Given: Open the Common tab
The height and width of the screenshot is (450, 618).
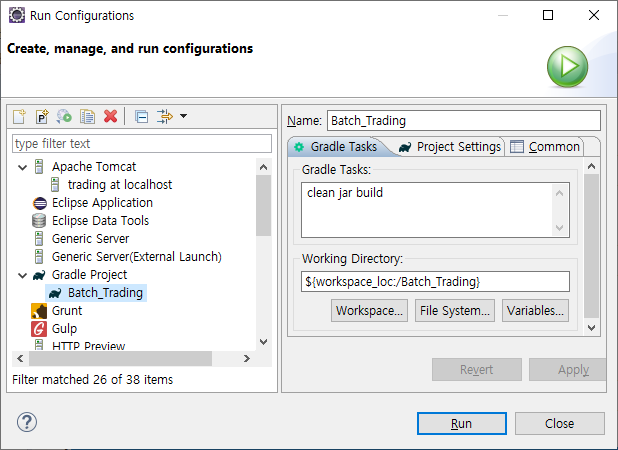Looking at the screenshot, I should tap(546, 147).
